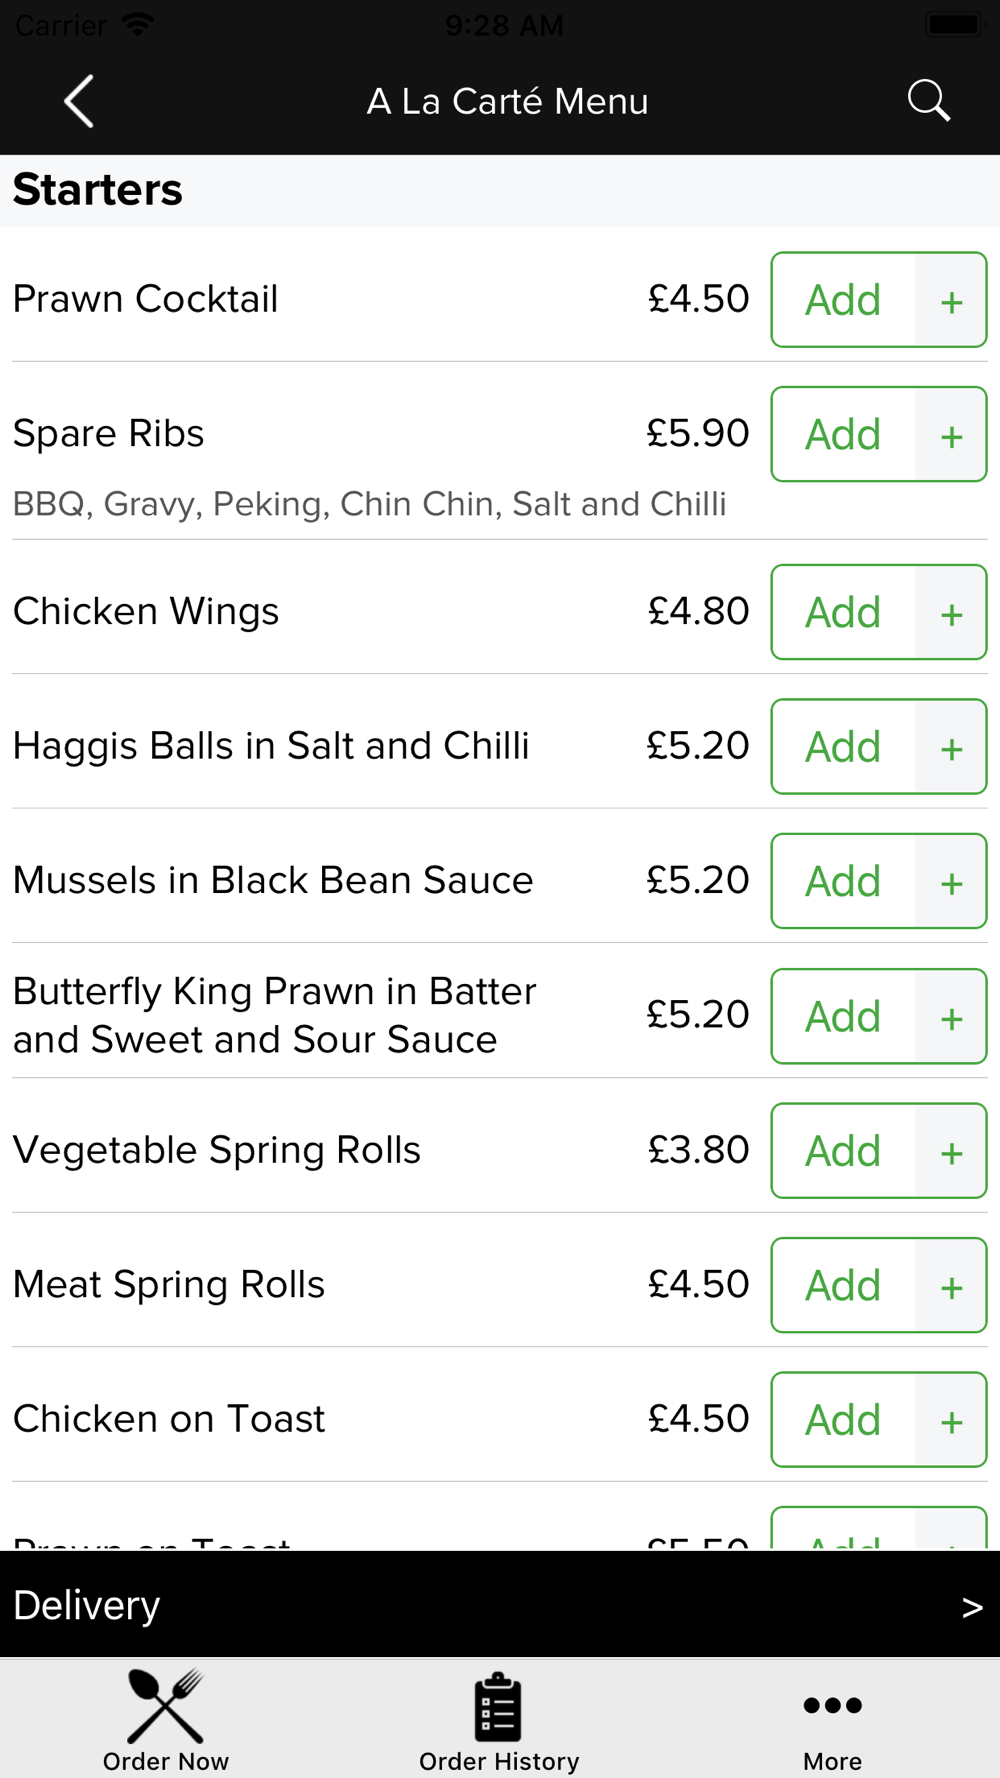This screenshot has width=1000, height=1778.
Task: Open the search magnifier icon
Action: point(928,100)
